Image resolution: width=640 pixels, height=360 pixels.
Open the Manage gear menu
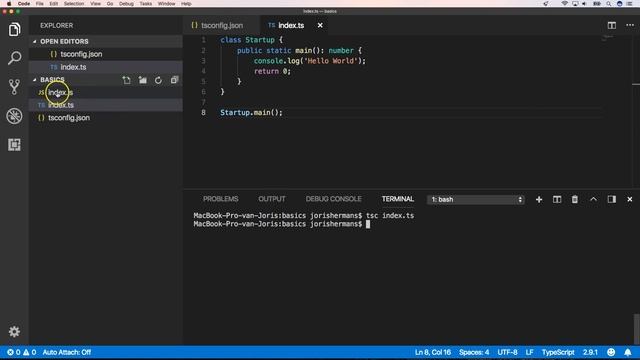(x=14, y=331)
